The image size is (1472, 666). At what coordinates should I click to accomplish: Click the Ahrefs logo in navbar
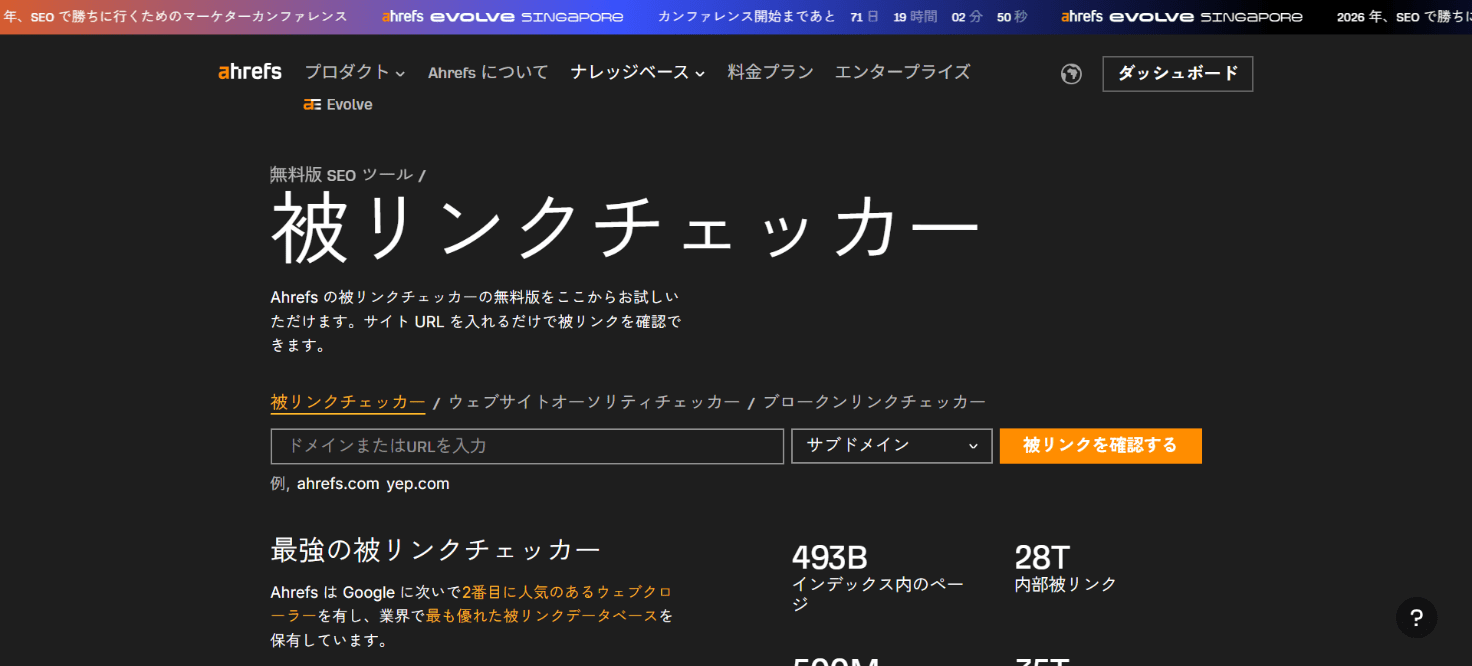(x=250, y=72)
